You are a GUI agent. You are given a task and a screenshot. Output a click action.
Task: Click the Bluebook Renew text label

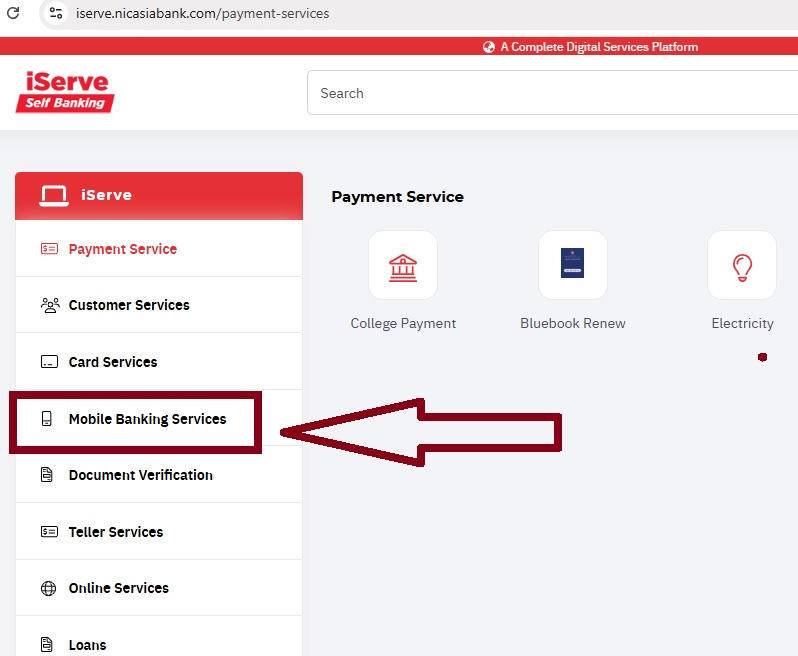tap(572, 323)
